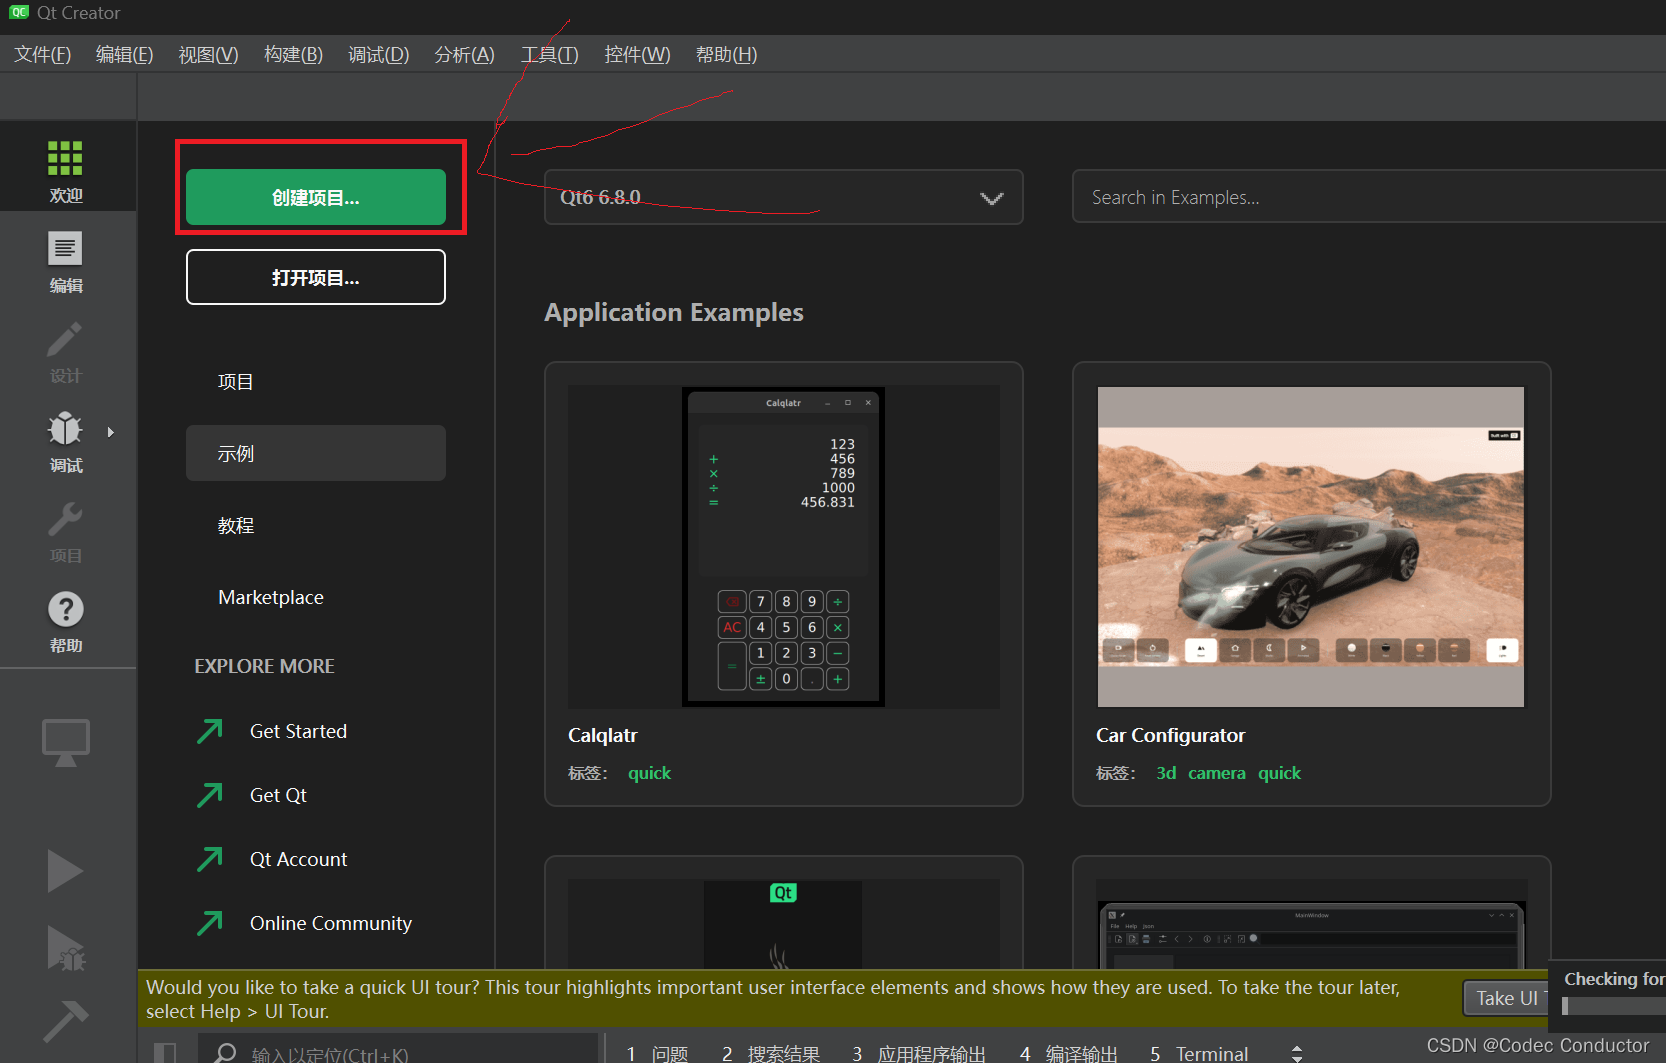Screen dimensions: 1666x1063
Task: Click the kit selector monitor icon
Action: pyautogui.click(x=66, y=743)
